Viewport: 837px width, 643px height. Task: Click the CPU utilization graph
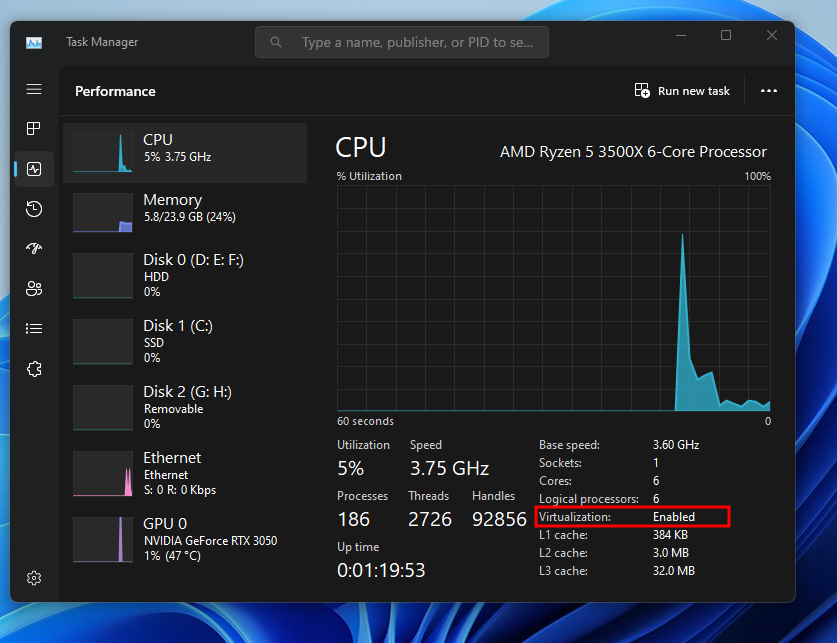click(x=554, y=300)
